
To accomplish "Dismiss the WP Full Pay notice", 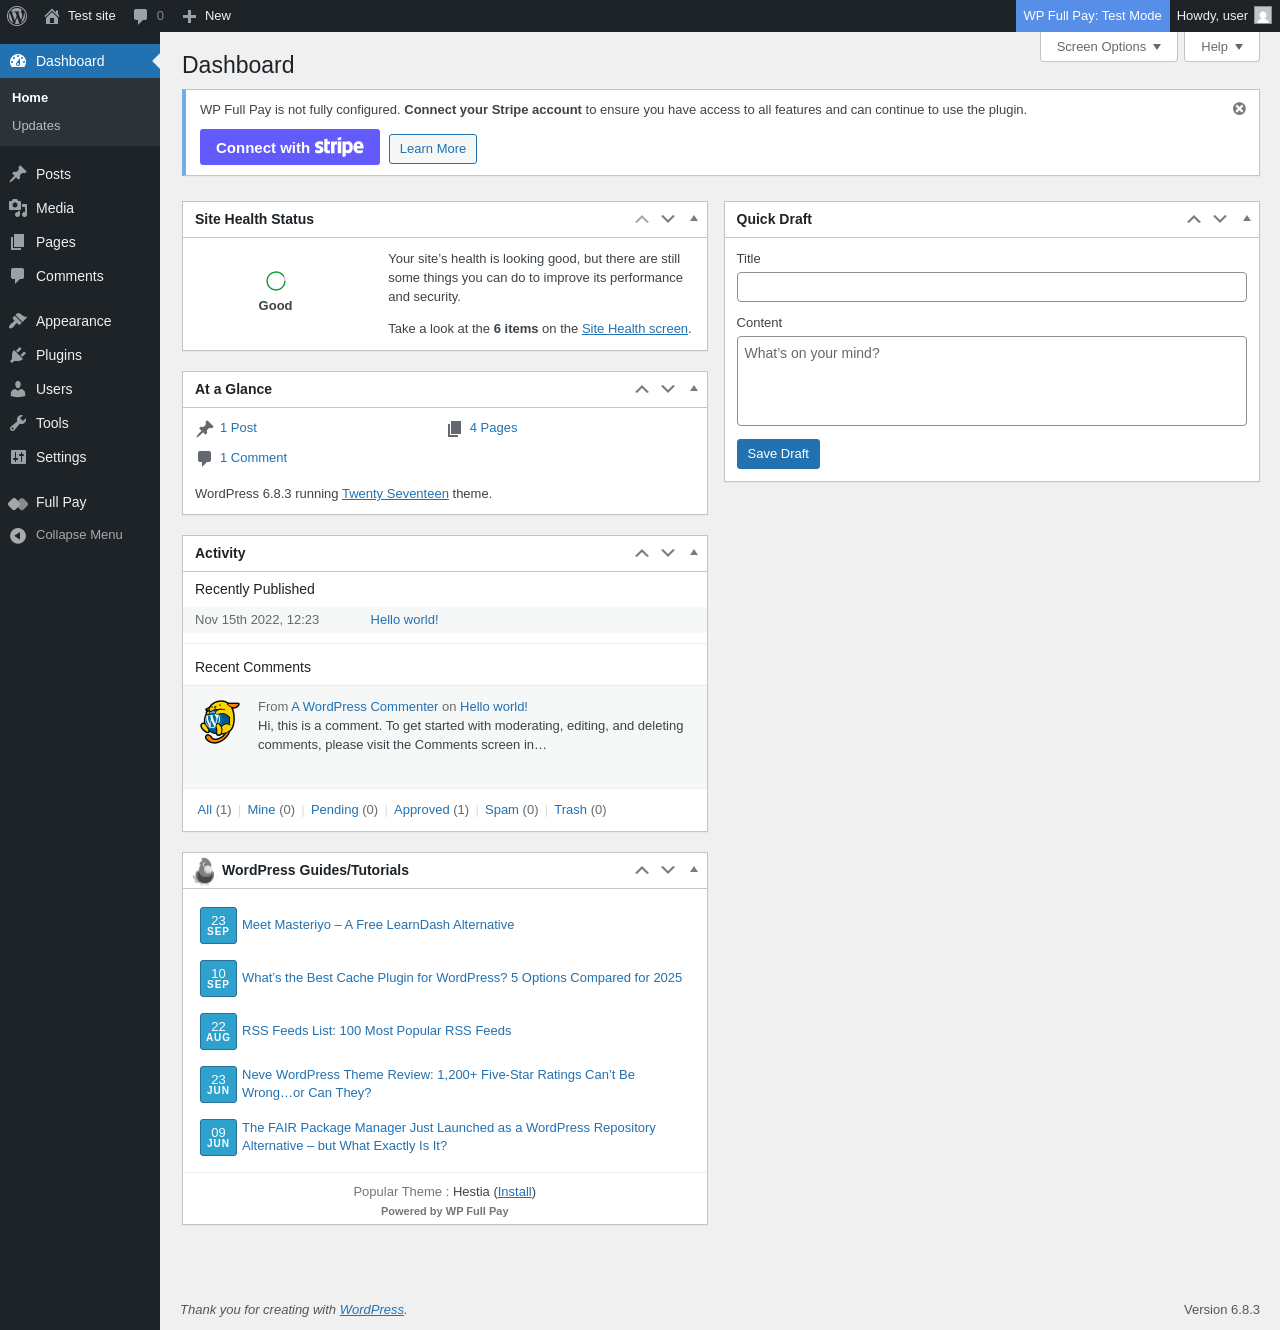I will click(x=1239, y=109).
